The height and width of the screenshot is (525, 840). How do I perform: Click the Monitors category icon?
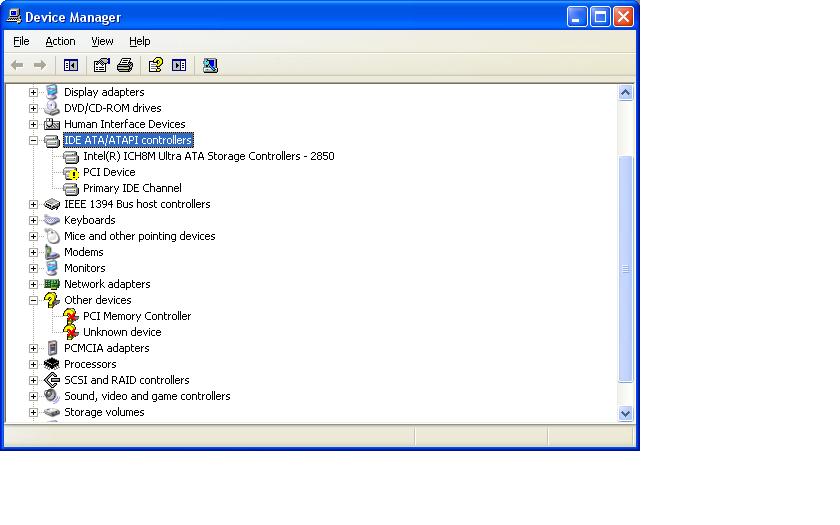[x=52, y=268]
